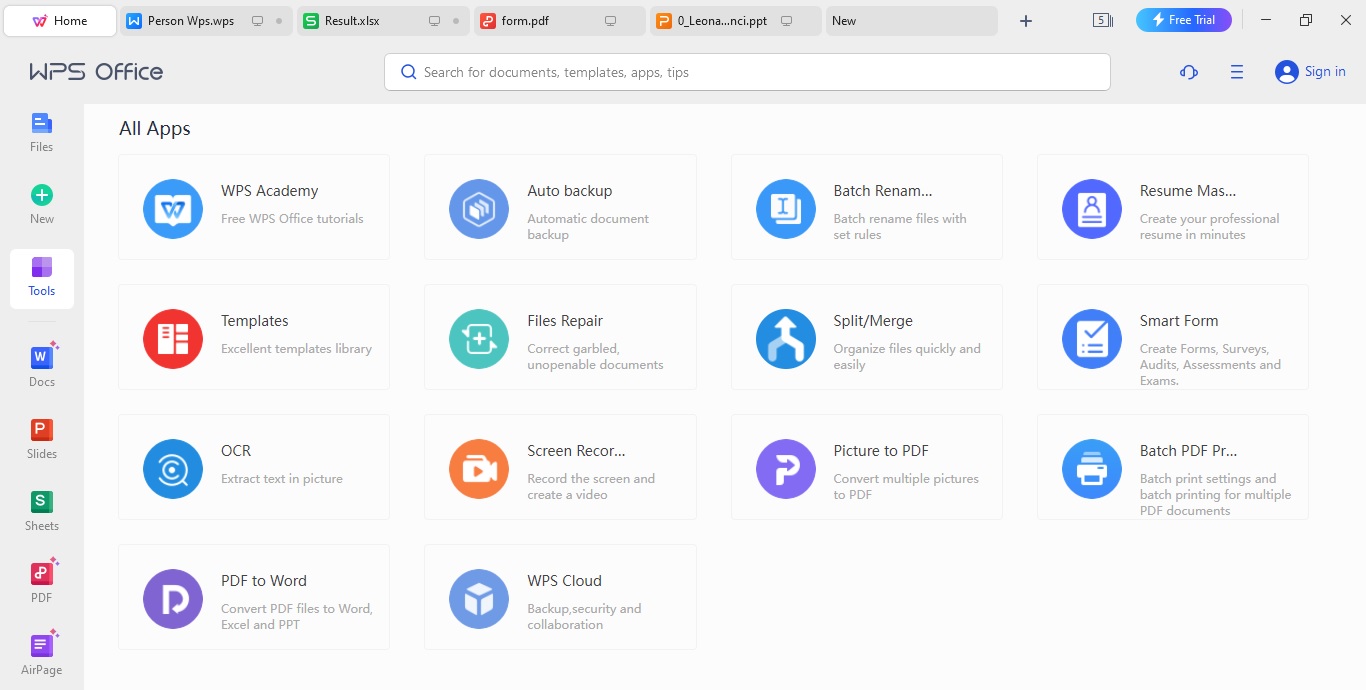Open the Files Repair tool

[560, 337]
